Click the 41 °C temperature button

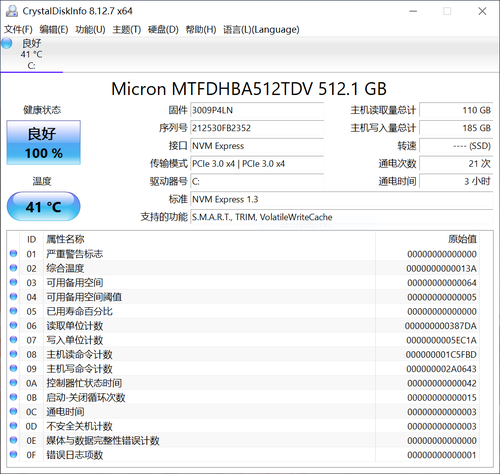[x=44, y=206]
